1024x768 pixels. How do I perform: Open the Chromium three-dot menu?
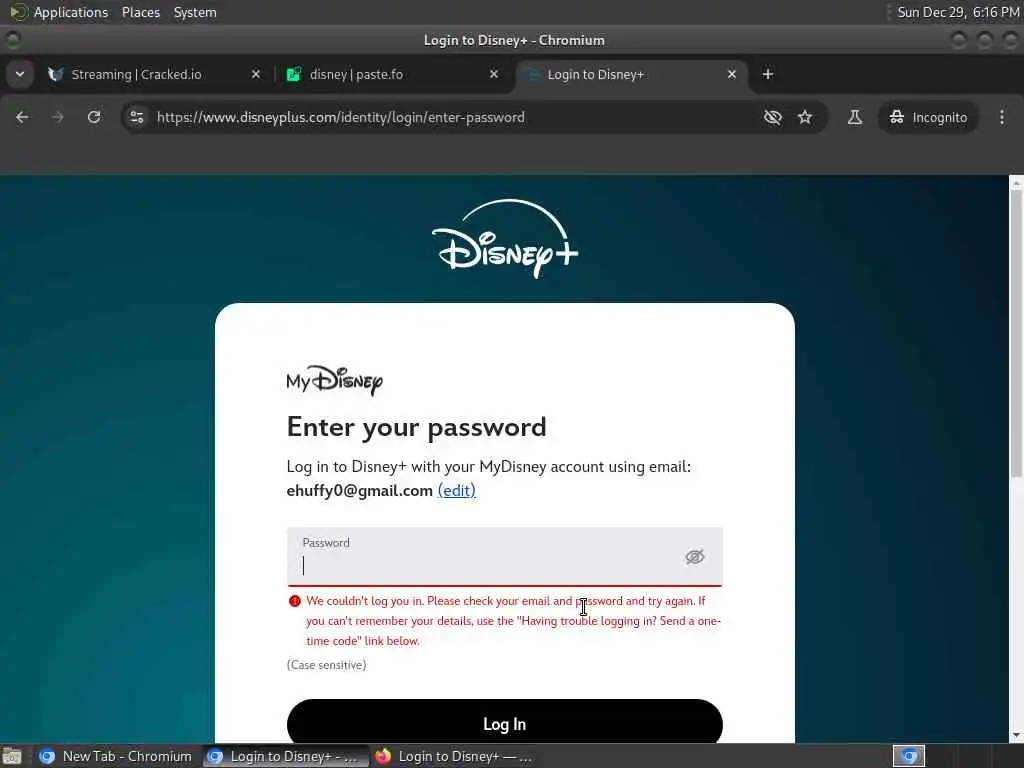click(1002, 117)
